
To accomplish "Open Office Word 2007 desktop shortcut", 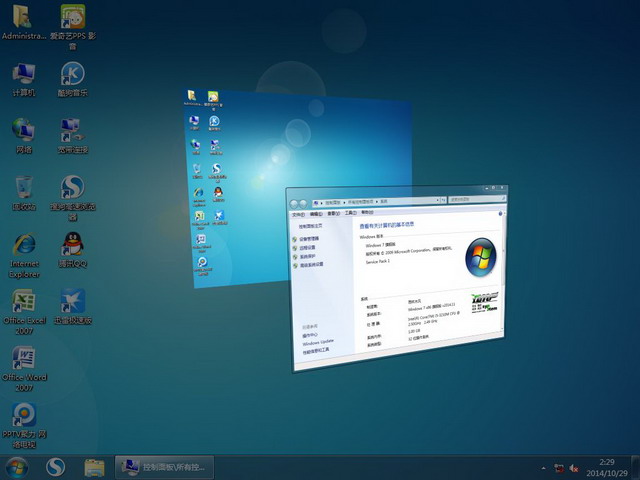I will click(23, 359).
